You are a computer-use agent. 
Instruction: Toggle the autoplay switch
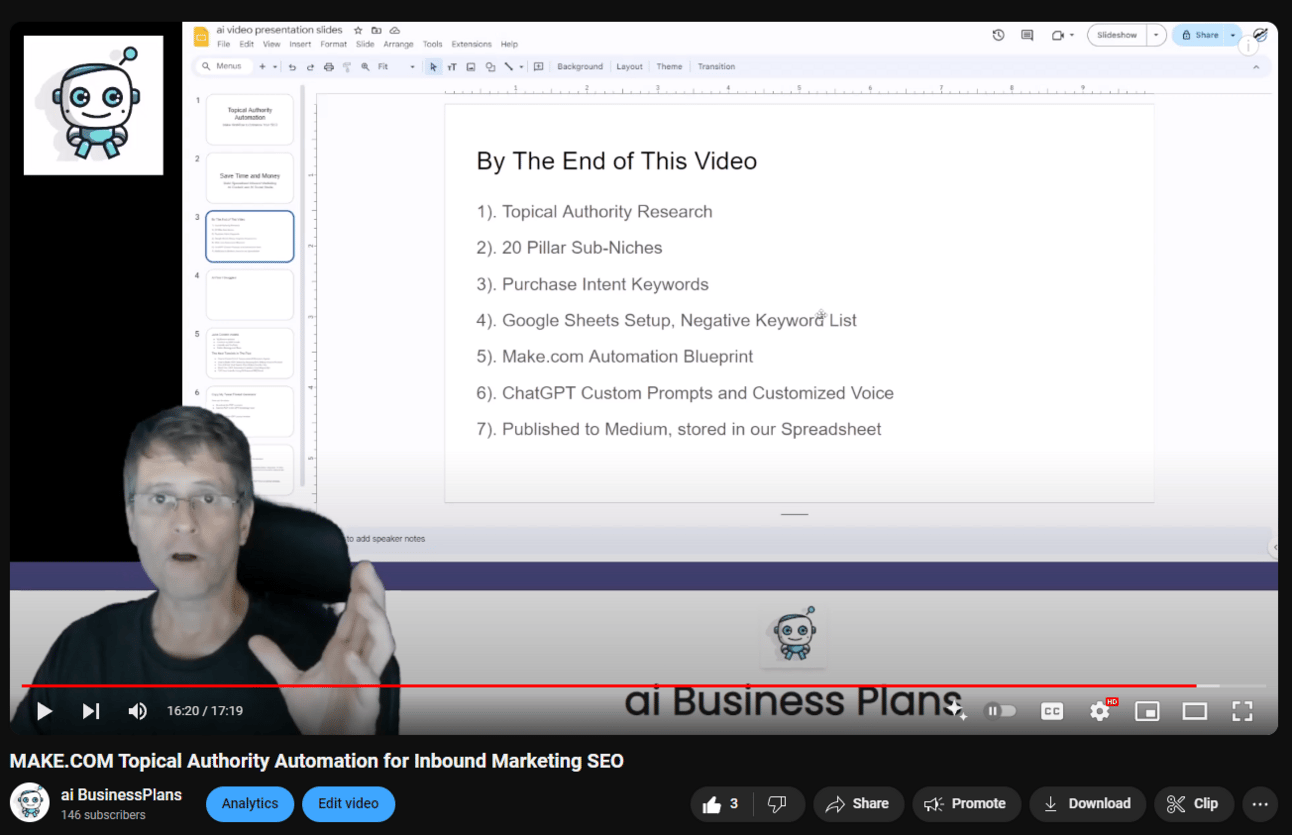click(x=1000, y=711)
